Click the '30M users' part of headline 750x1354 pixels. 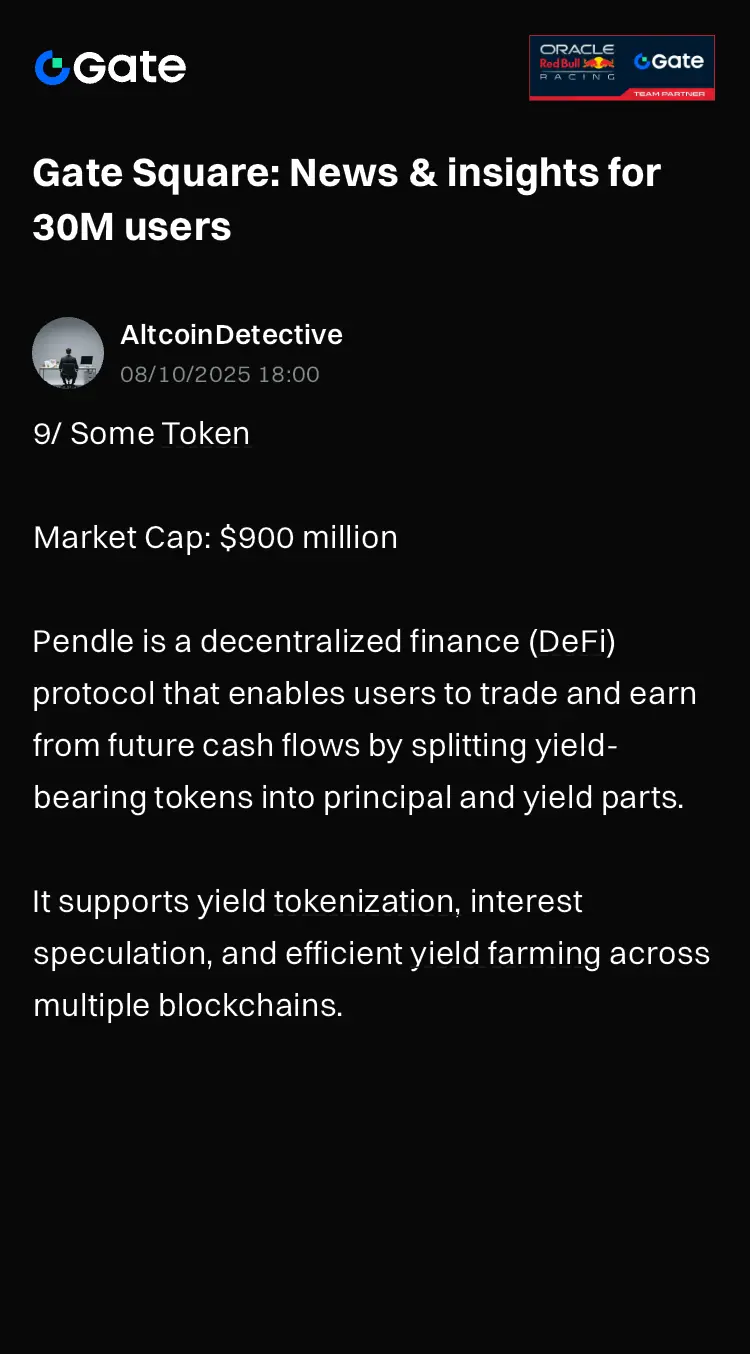[x=132, y=227]
